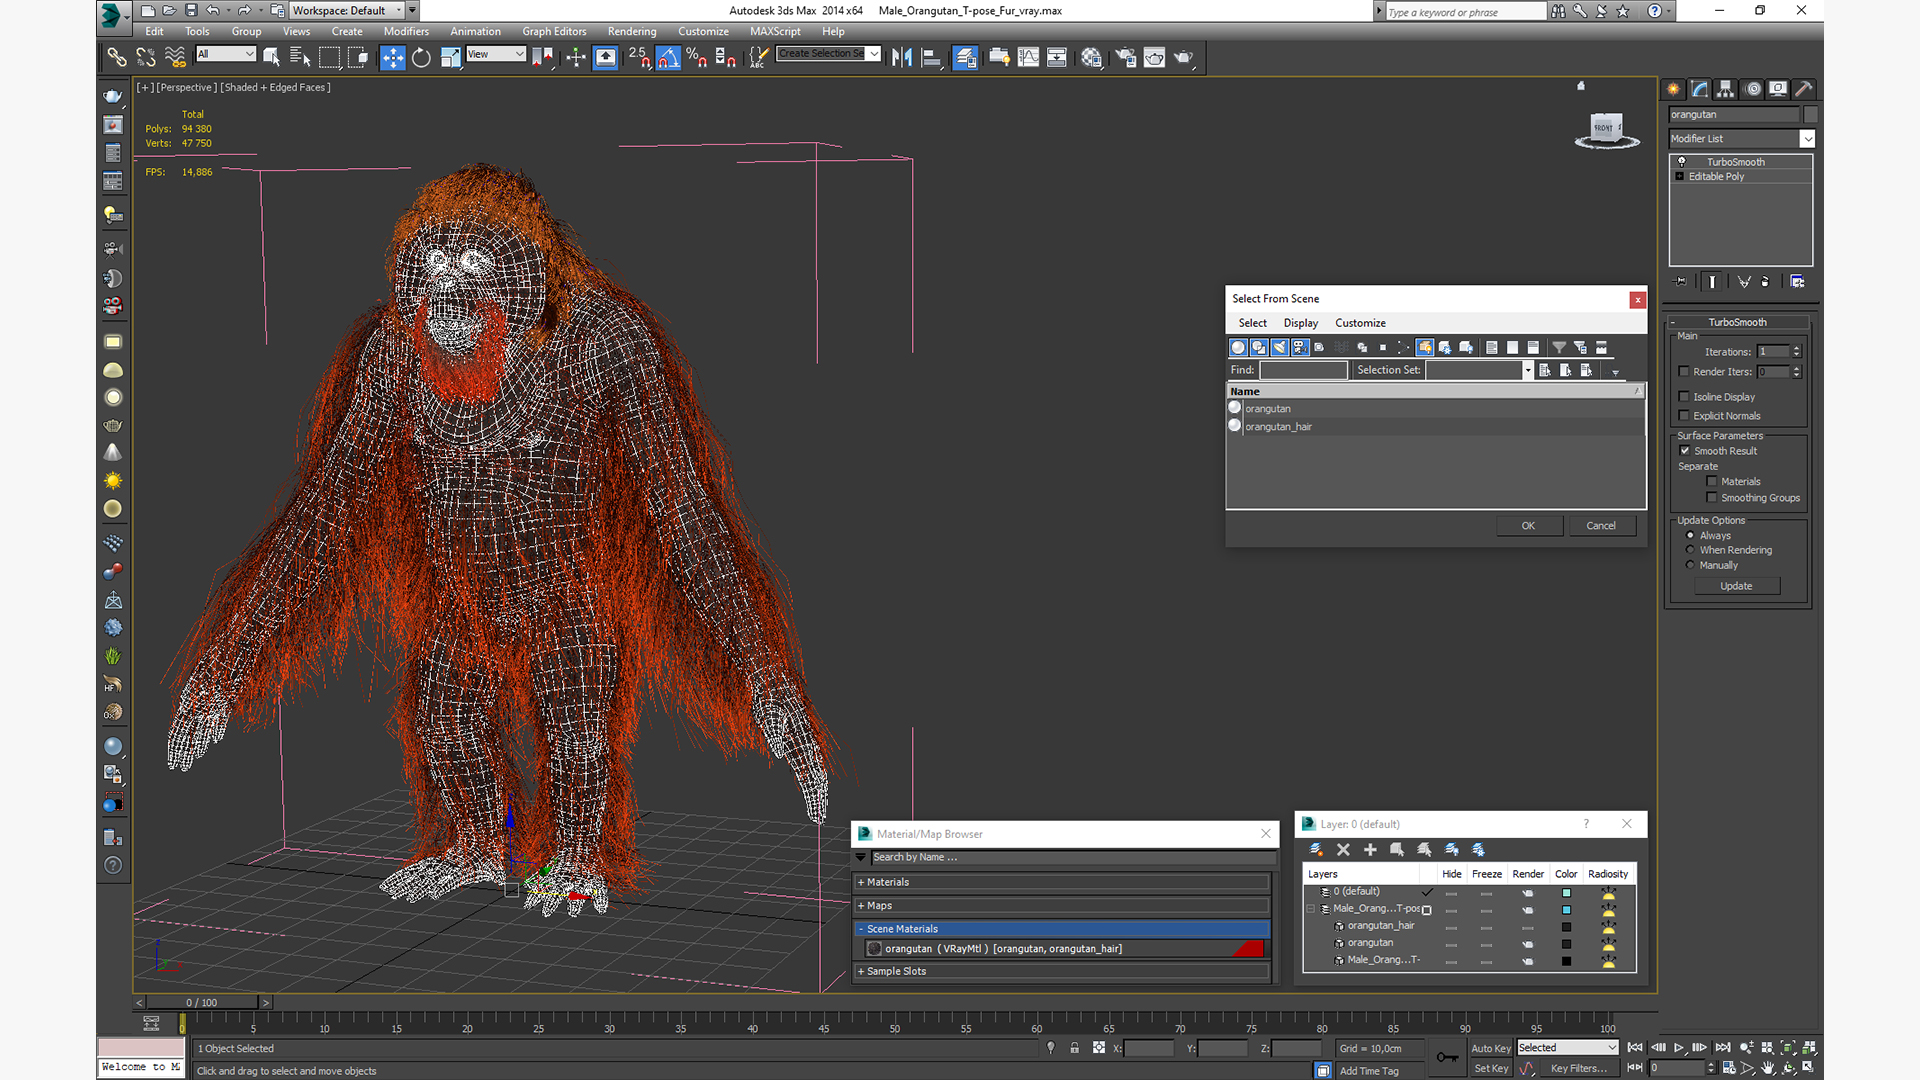Click Delete layer X icon in Layer dialog
The image size is (1920, 1080).
pyautogui.click(x=1343, y=850)
